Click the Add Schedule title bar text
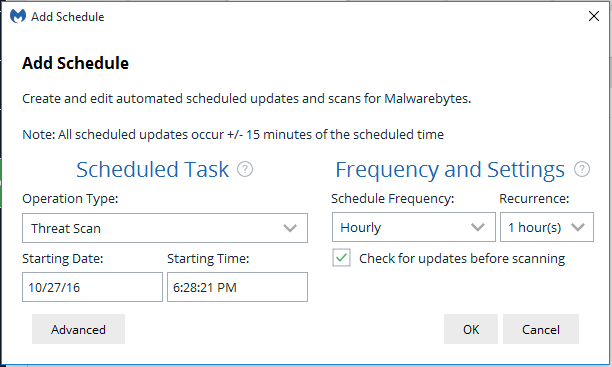 coord(68,17)
